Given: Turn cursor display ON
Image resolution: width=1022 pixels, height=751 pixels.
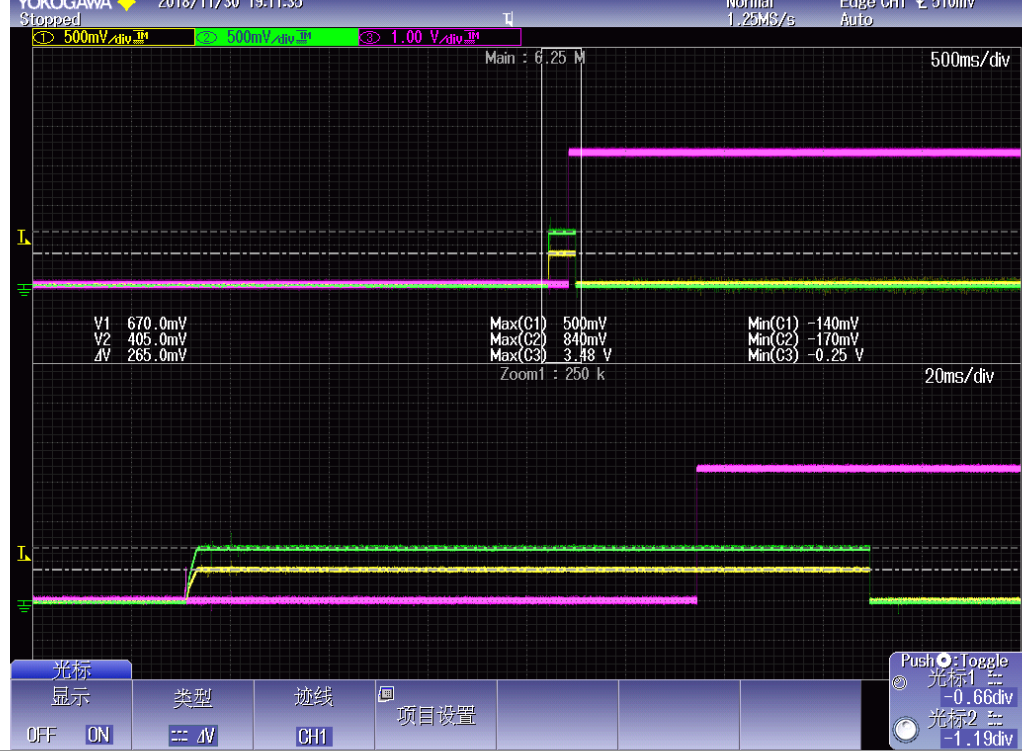Looking at the screenshot, I should [x=98, y=735].
